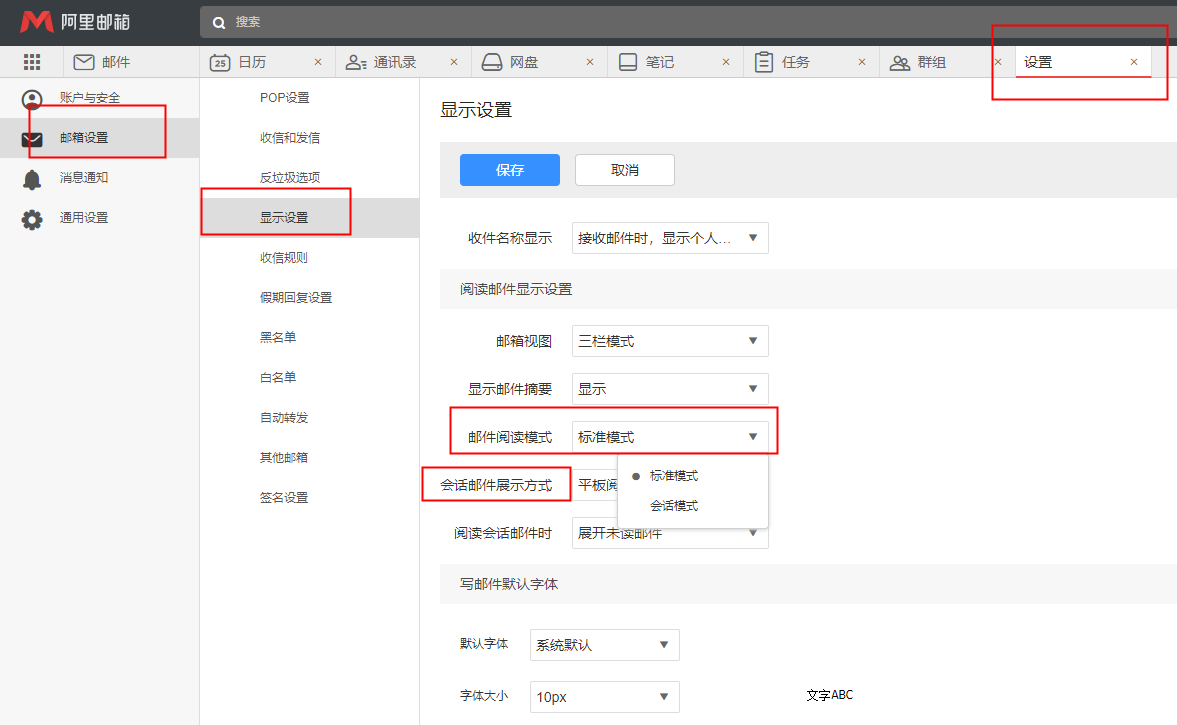
Task: Click the 群组 group icon
Action: tap(900, 62)
